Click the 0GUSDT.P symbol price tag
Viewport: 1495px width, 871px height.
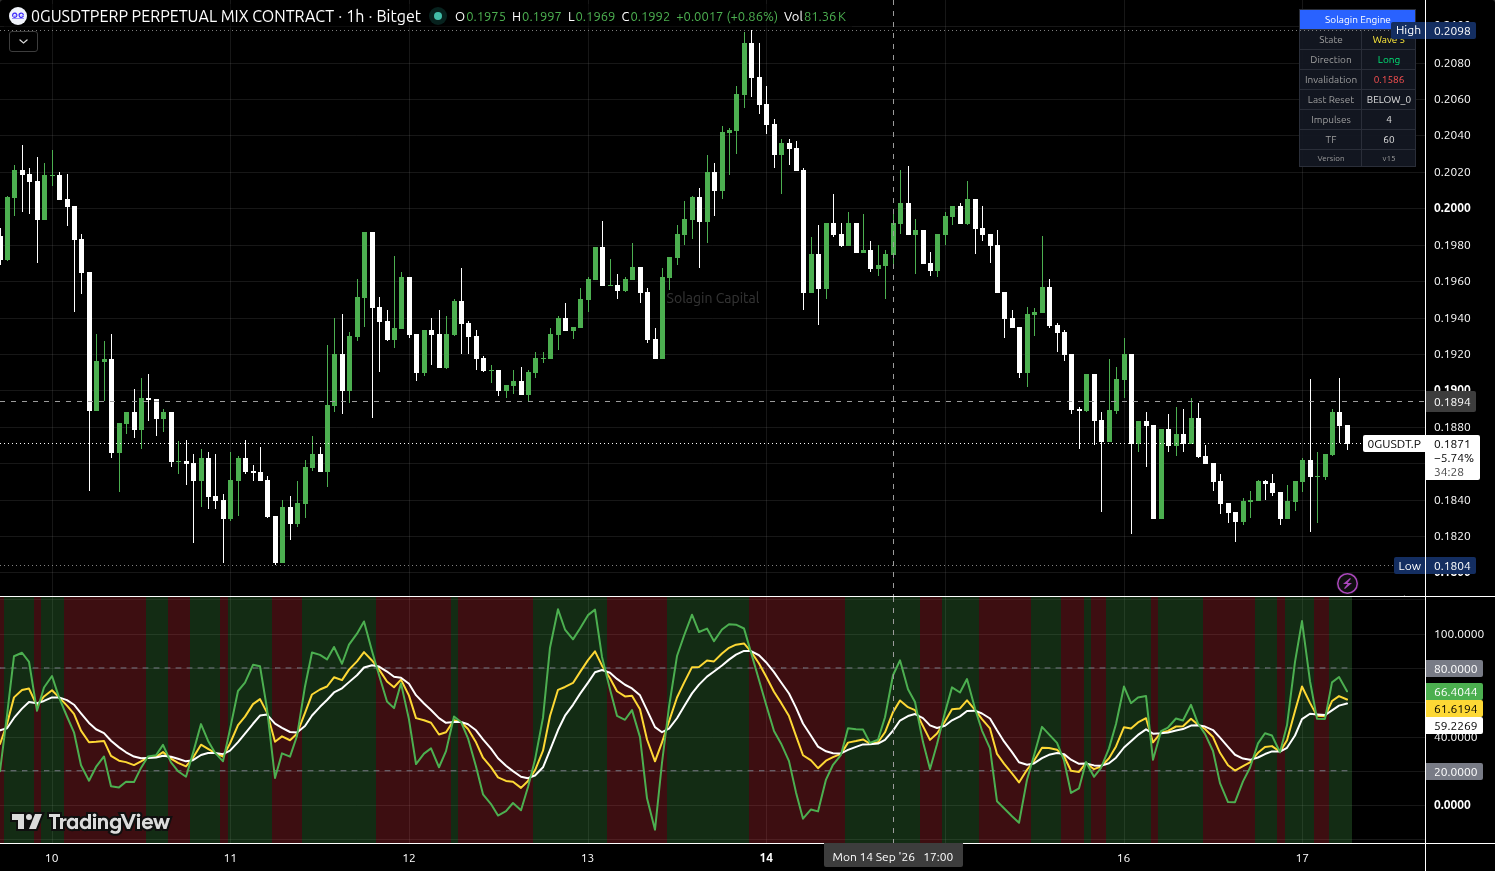[1394, 444]
